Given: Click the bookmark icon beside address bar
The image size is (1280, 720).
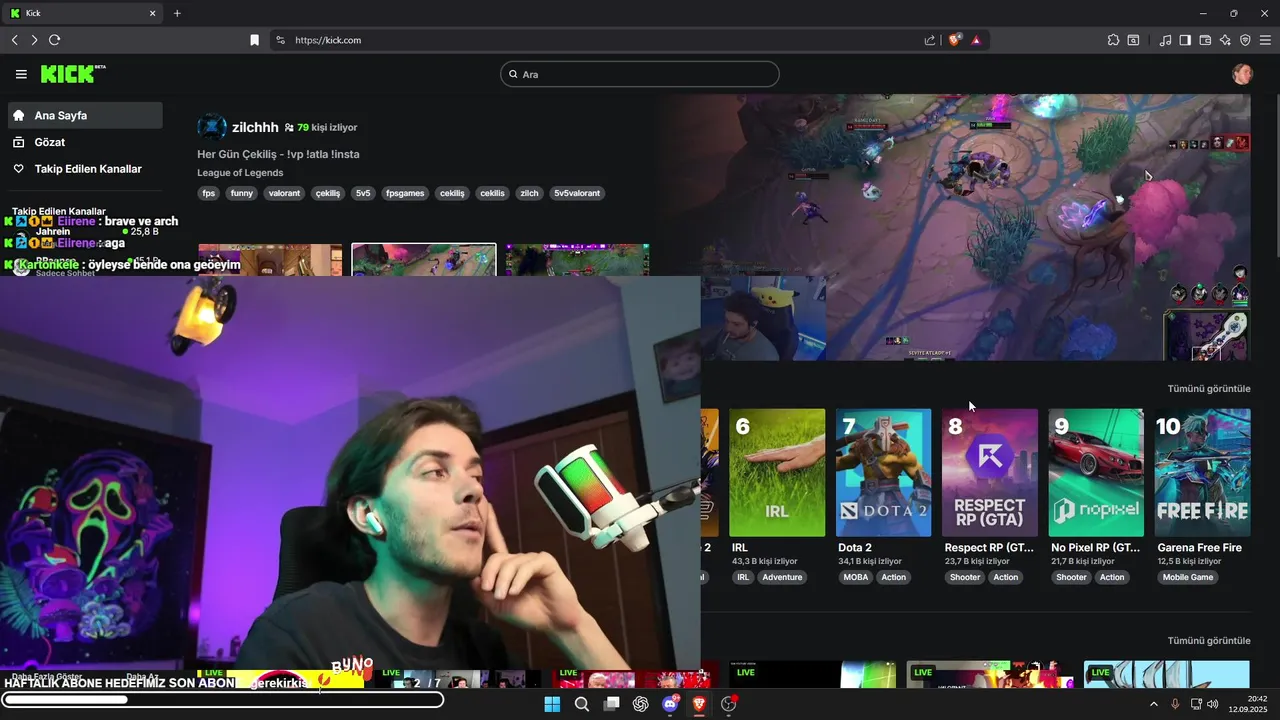Looking at the screenshot, I should point(254,40).
